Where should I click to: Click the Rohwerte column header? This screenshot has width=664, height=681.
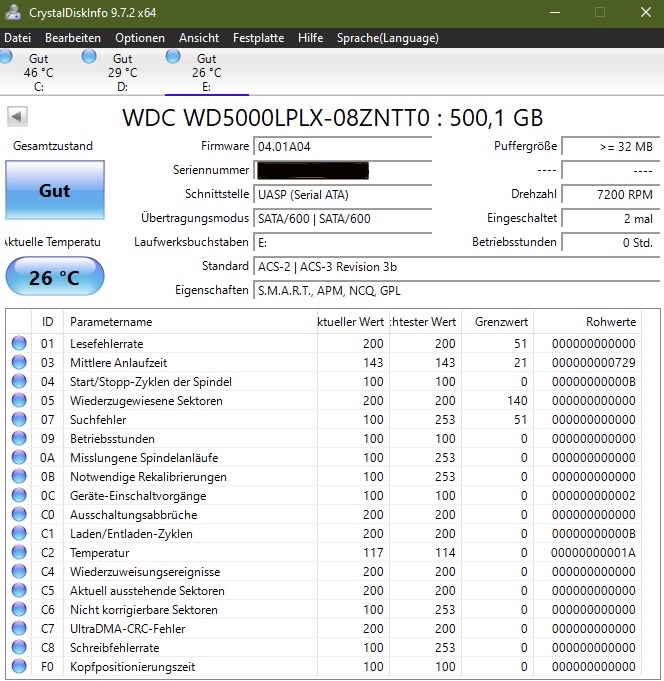pos(588,321)
